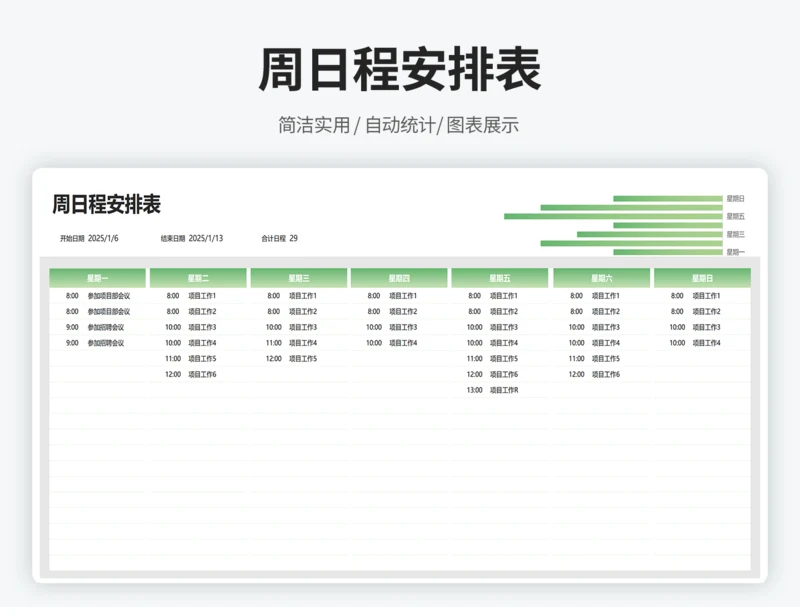Click the small spreadsheet title 周日程安排表

pyautogui.click(x=107, y=204)
